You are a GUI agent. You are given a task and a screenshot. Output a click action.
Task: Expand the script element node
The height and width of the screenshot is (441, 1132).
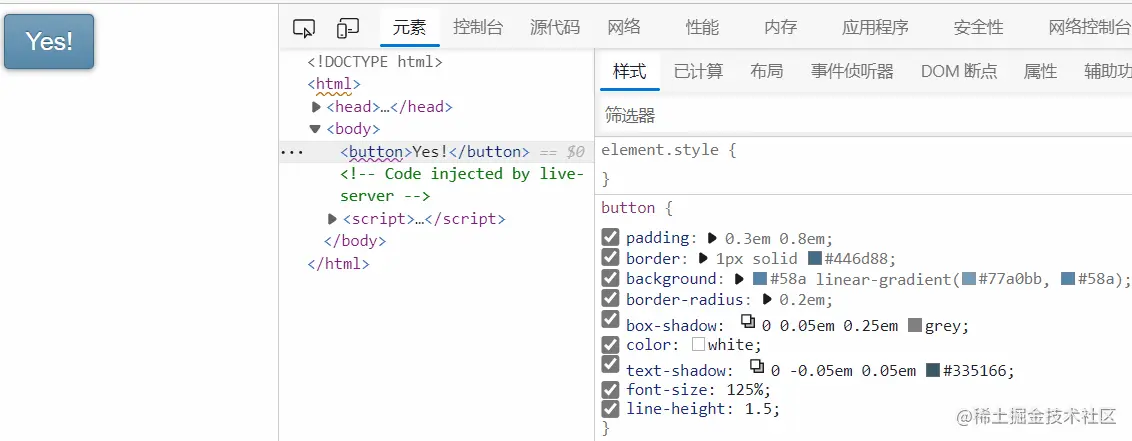pos(333,219)
